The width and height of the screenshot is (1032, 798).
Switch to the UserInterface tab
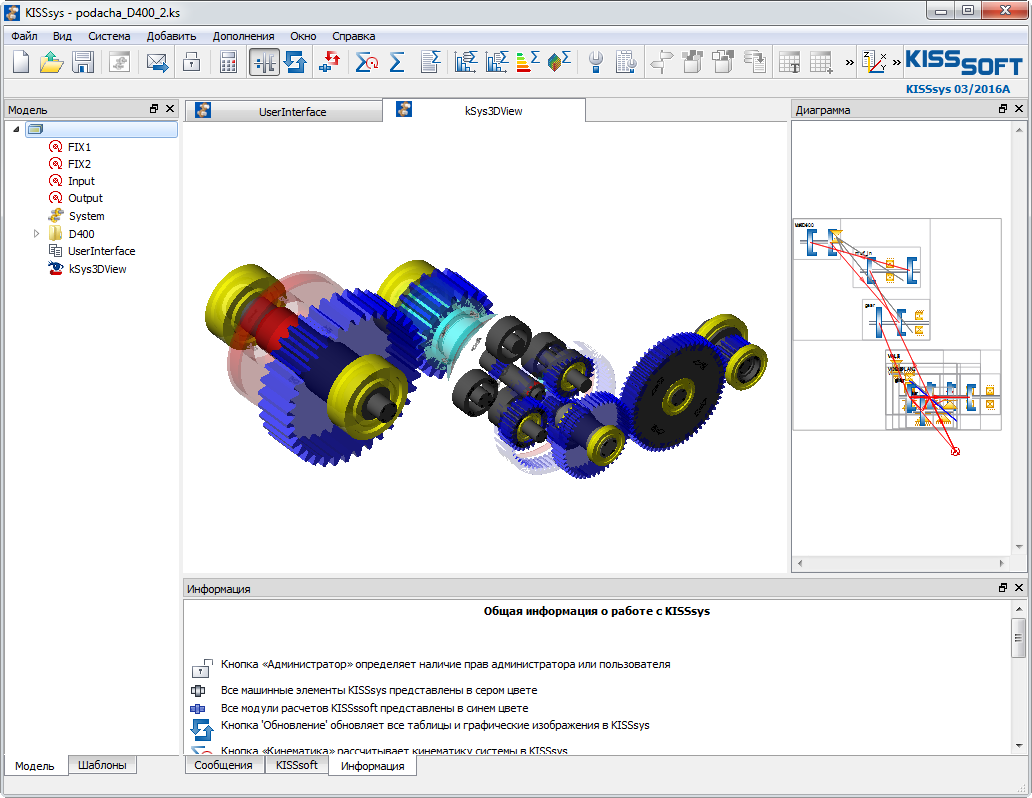pyautogui.click(x=284, y=111)
